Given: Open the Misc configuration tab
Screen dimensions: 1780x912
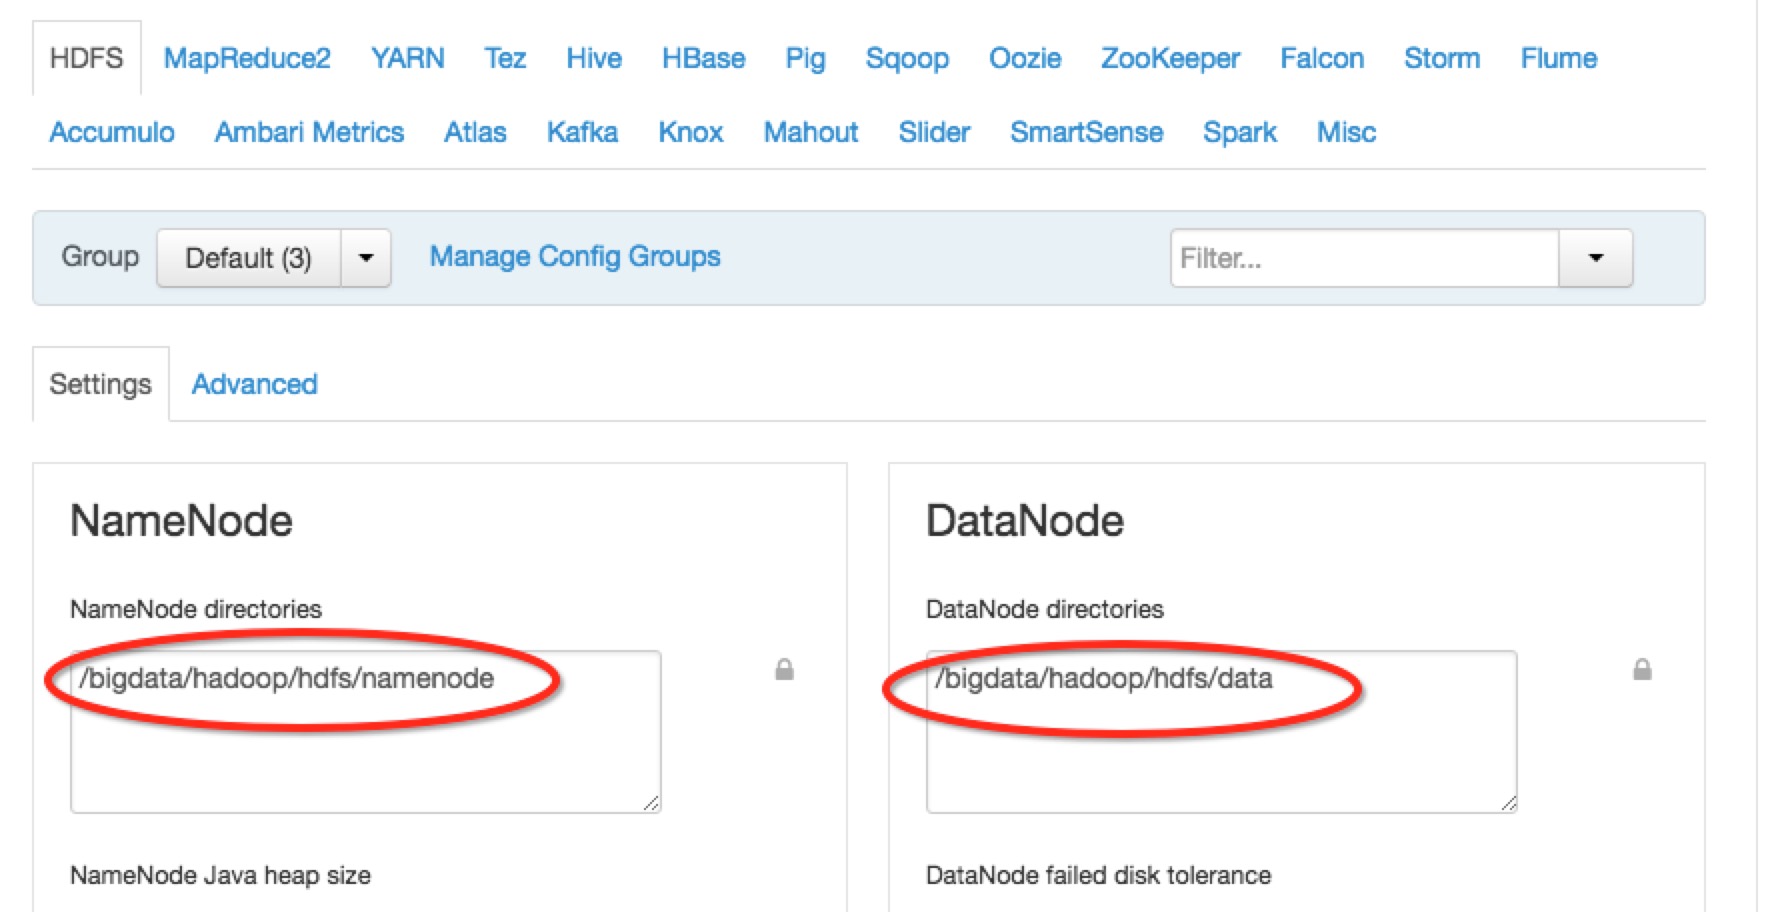Looking at the screenshot, I should pos(1346,132).
